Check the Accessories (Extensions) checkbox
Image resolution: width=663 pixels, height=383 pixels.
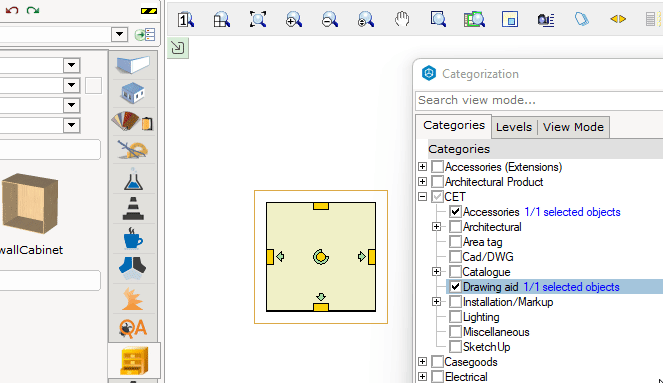[438, 167]
